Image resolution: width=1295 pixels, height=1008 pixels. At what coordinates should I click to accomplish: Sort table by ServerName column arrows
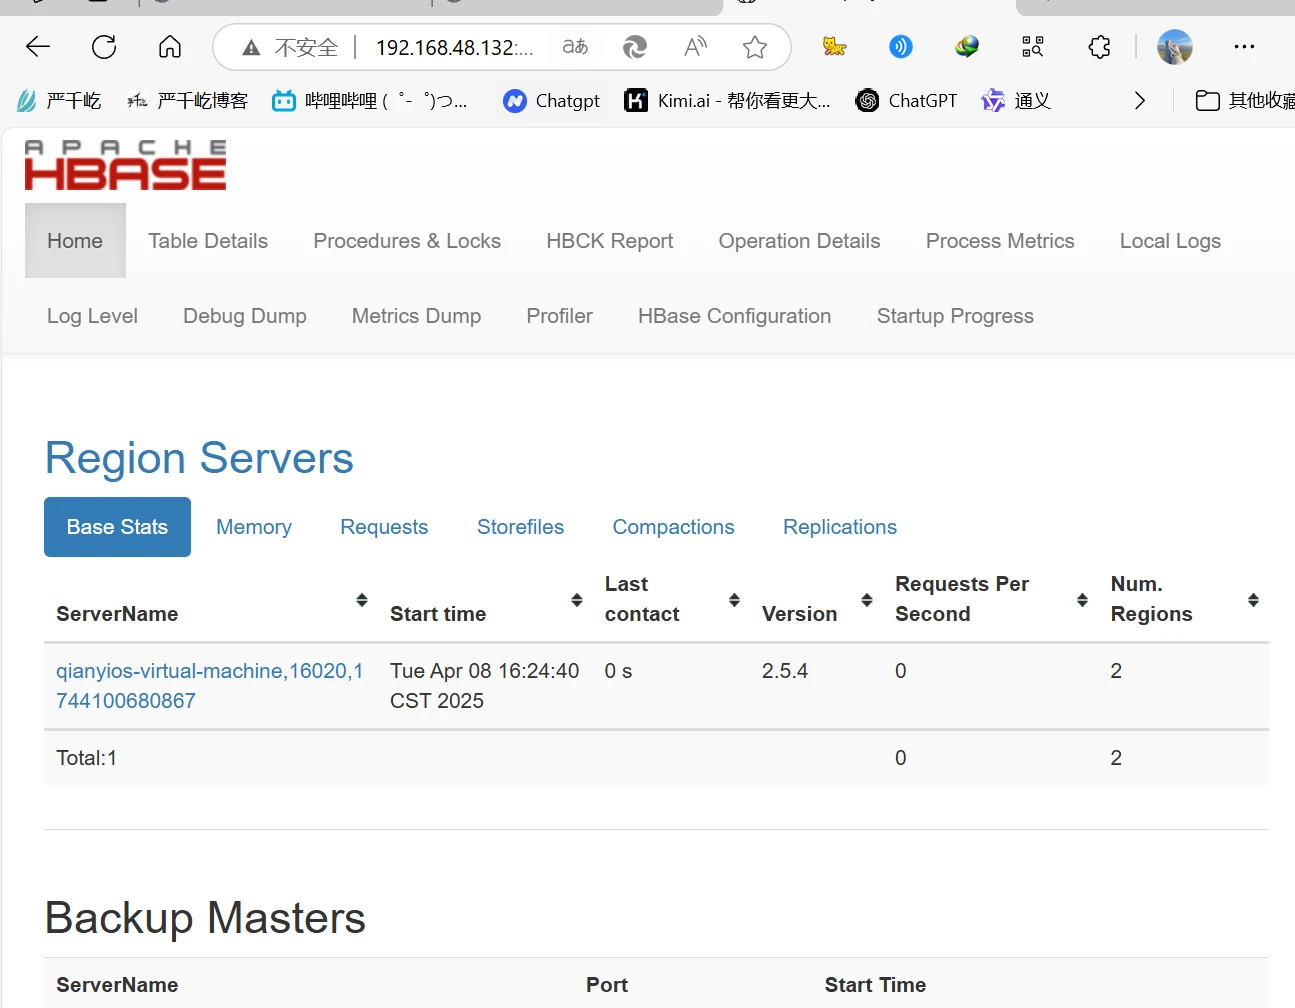coord(362,600)
